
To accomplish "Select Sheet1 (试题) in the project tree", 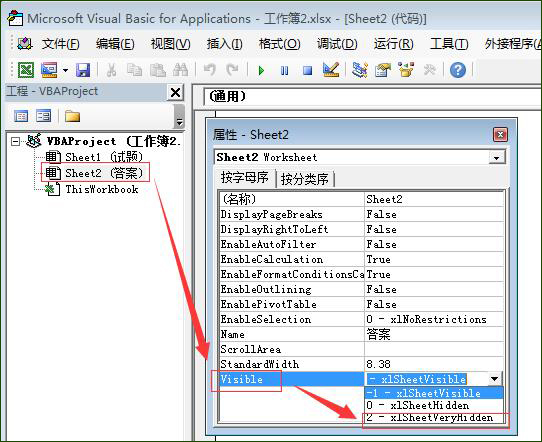I will click(x=94, y=157).
